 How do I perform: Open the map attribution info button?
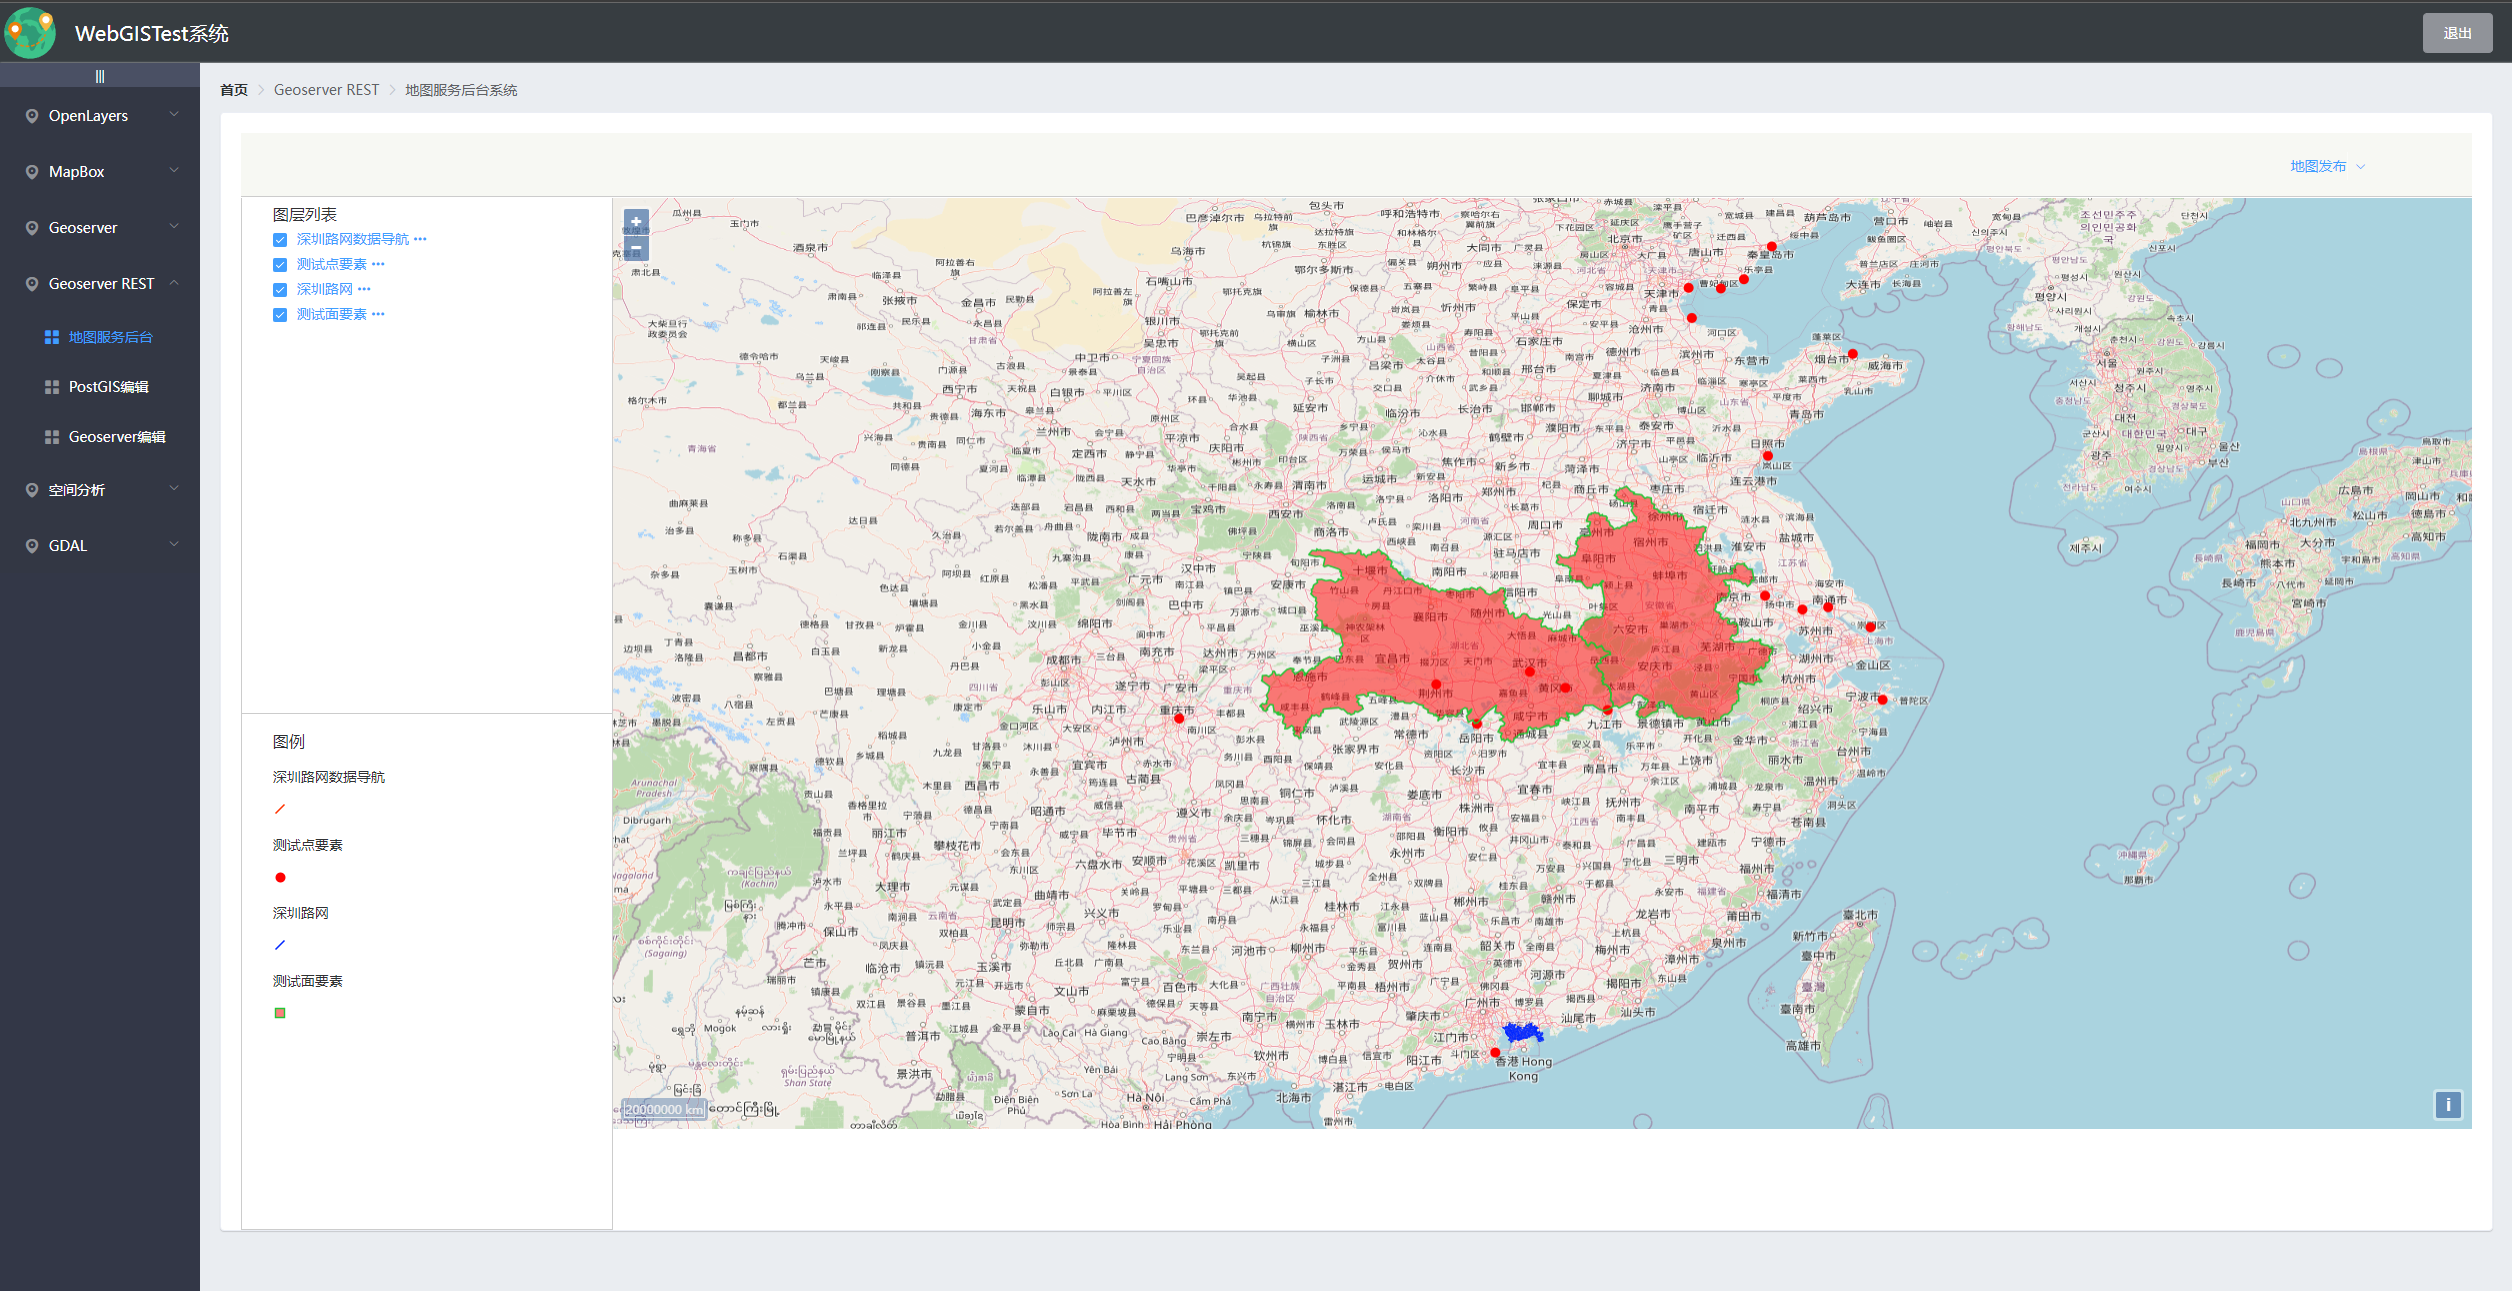[x=2447, y=1105]
